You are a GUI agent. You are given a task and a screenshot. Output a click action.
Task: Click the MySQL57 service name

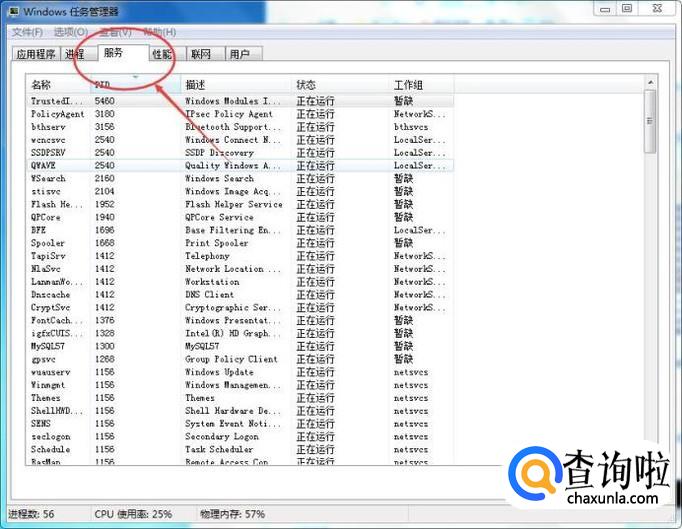(48, 346)
